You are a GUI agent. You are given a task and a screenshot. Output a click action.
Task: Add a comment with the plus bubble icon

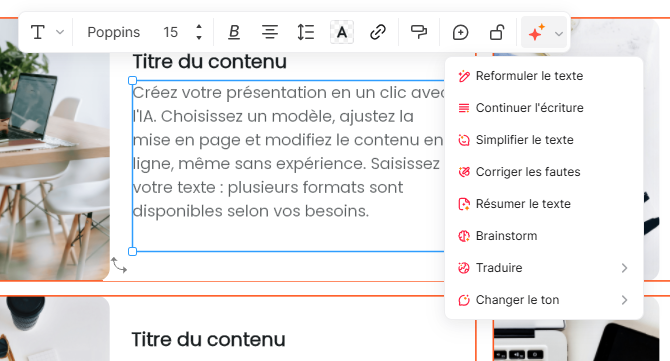point(460,32)
